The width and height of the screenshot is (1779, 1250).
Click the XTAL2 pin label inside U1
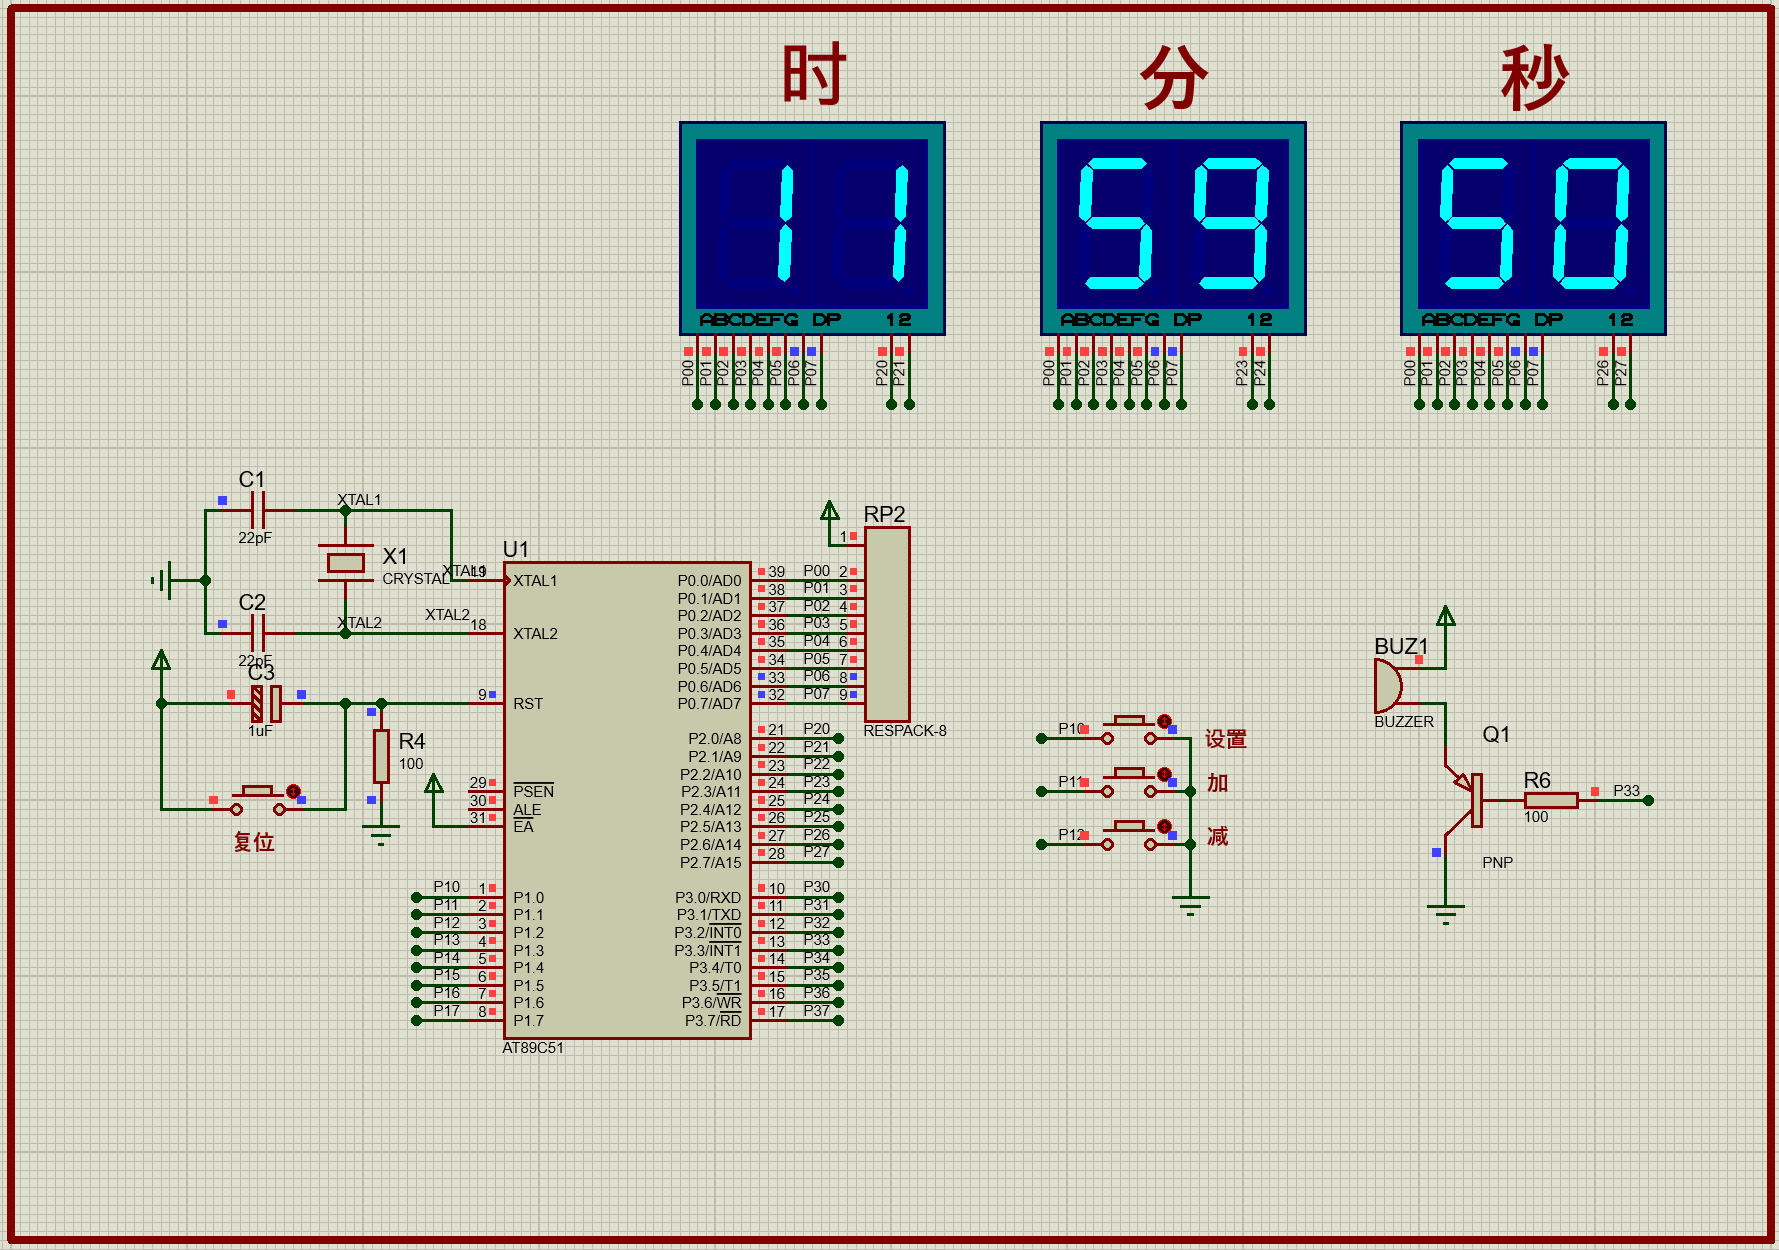(x=535, y=634)
